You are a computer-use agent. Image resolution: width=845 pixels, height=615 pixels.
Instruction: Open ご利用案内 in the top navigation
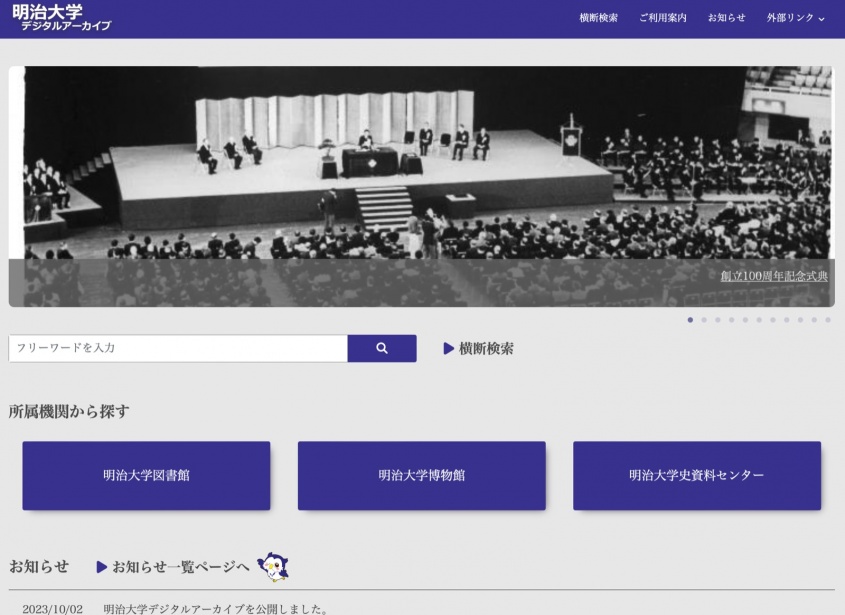coord(663,18)
